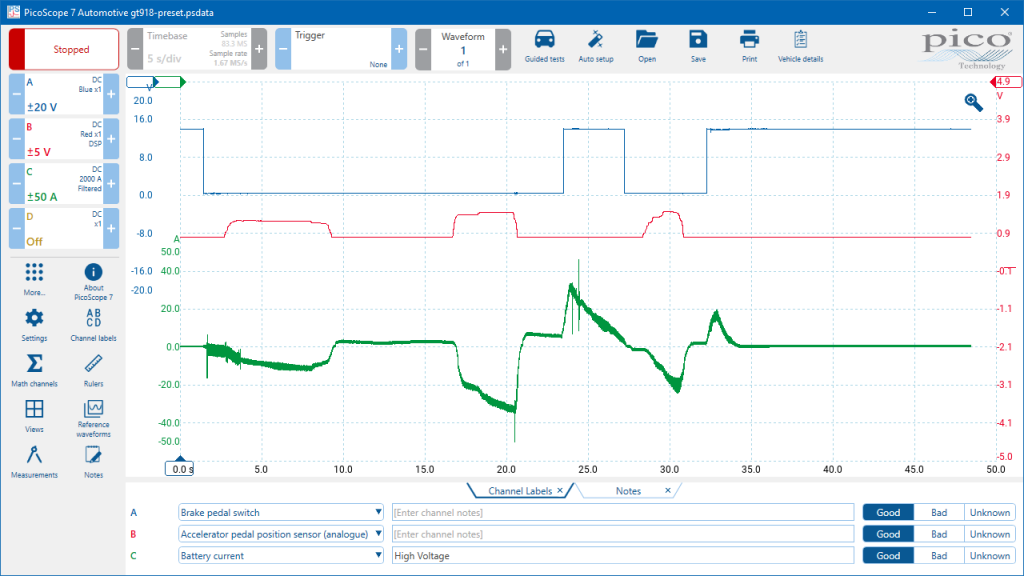The width and height of the screenshot is (1024, 576).
Task: Select the Channel Labels tab
Action: tap(520, 491)
